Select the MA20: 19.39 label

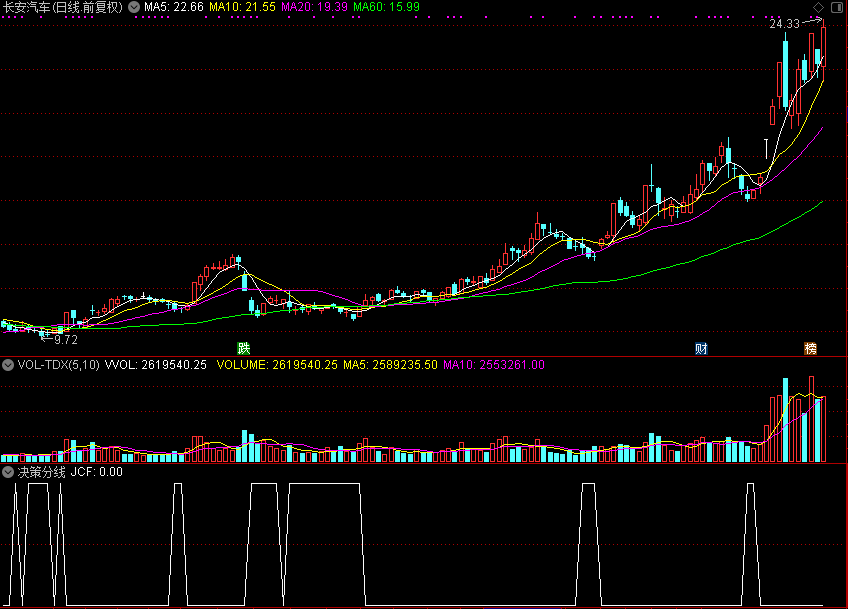click(x=314, y=7)
